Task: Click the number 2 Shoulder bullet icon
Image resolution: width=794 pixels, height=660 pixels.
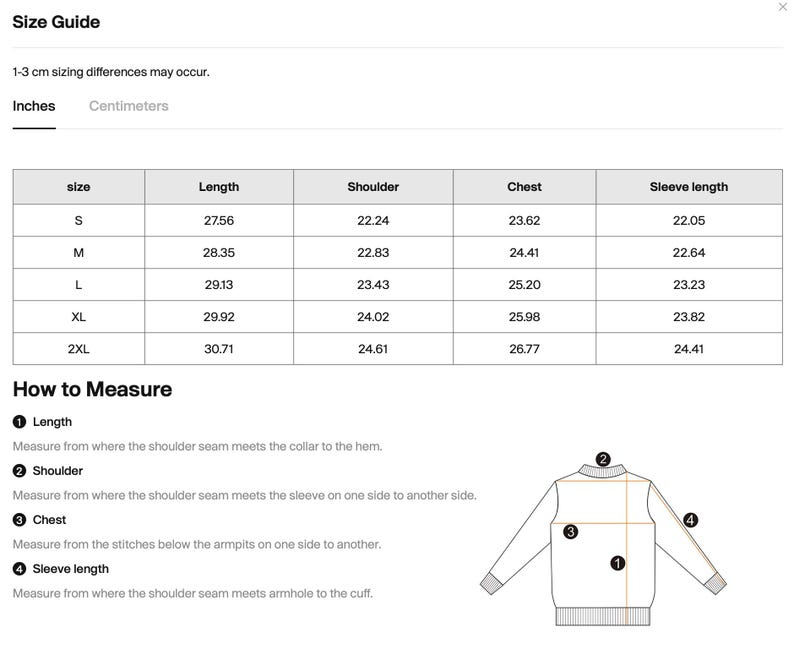Action: 19,471
